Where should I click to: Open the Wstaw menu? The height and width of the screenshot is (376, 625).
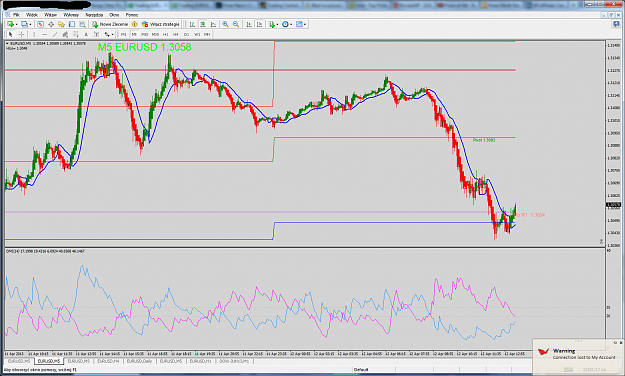pyautogui.click(x=51, y=15)
